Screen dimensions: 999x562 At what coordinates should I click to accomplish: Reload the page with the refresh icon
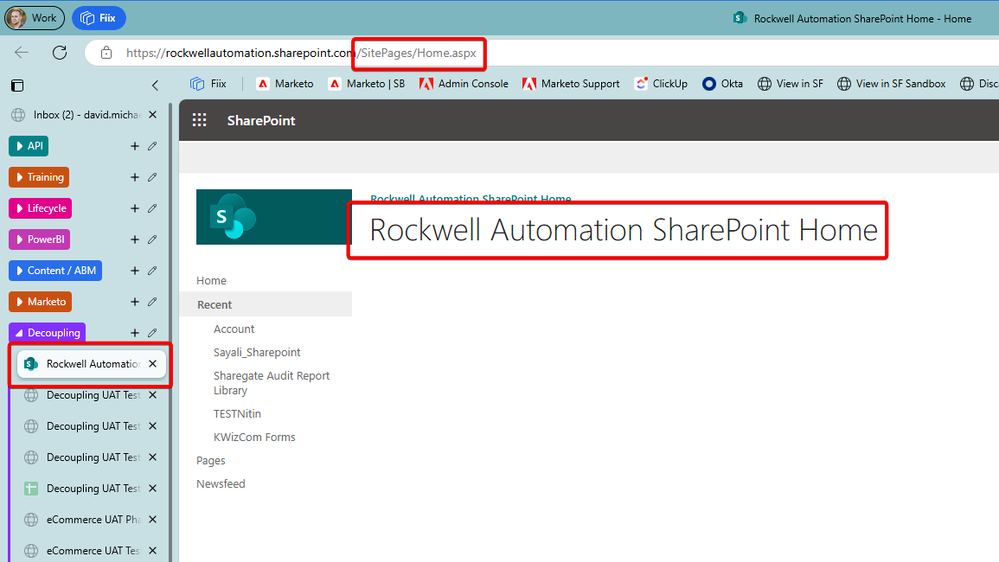(60, 53)
